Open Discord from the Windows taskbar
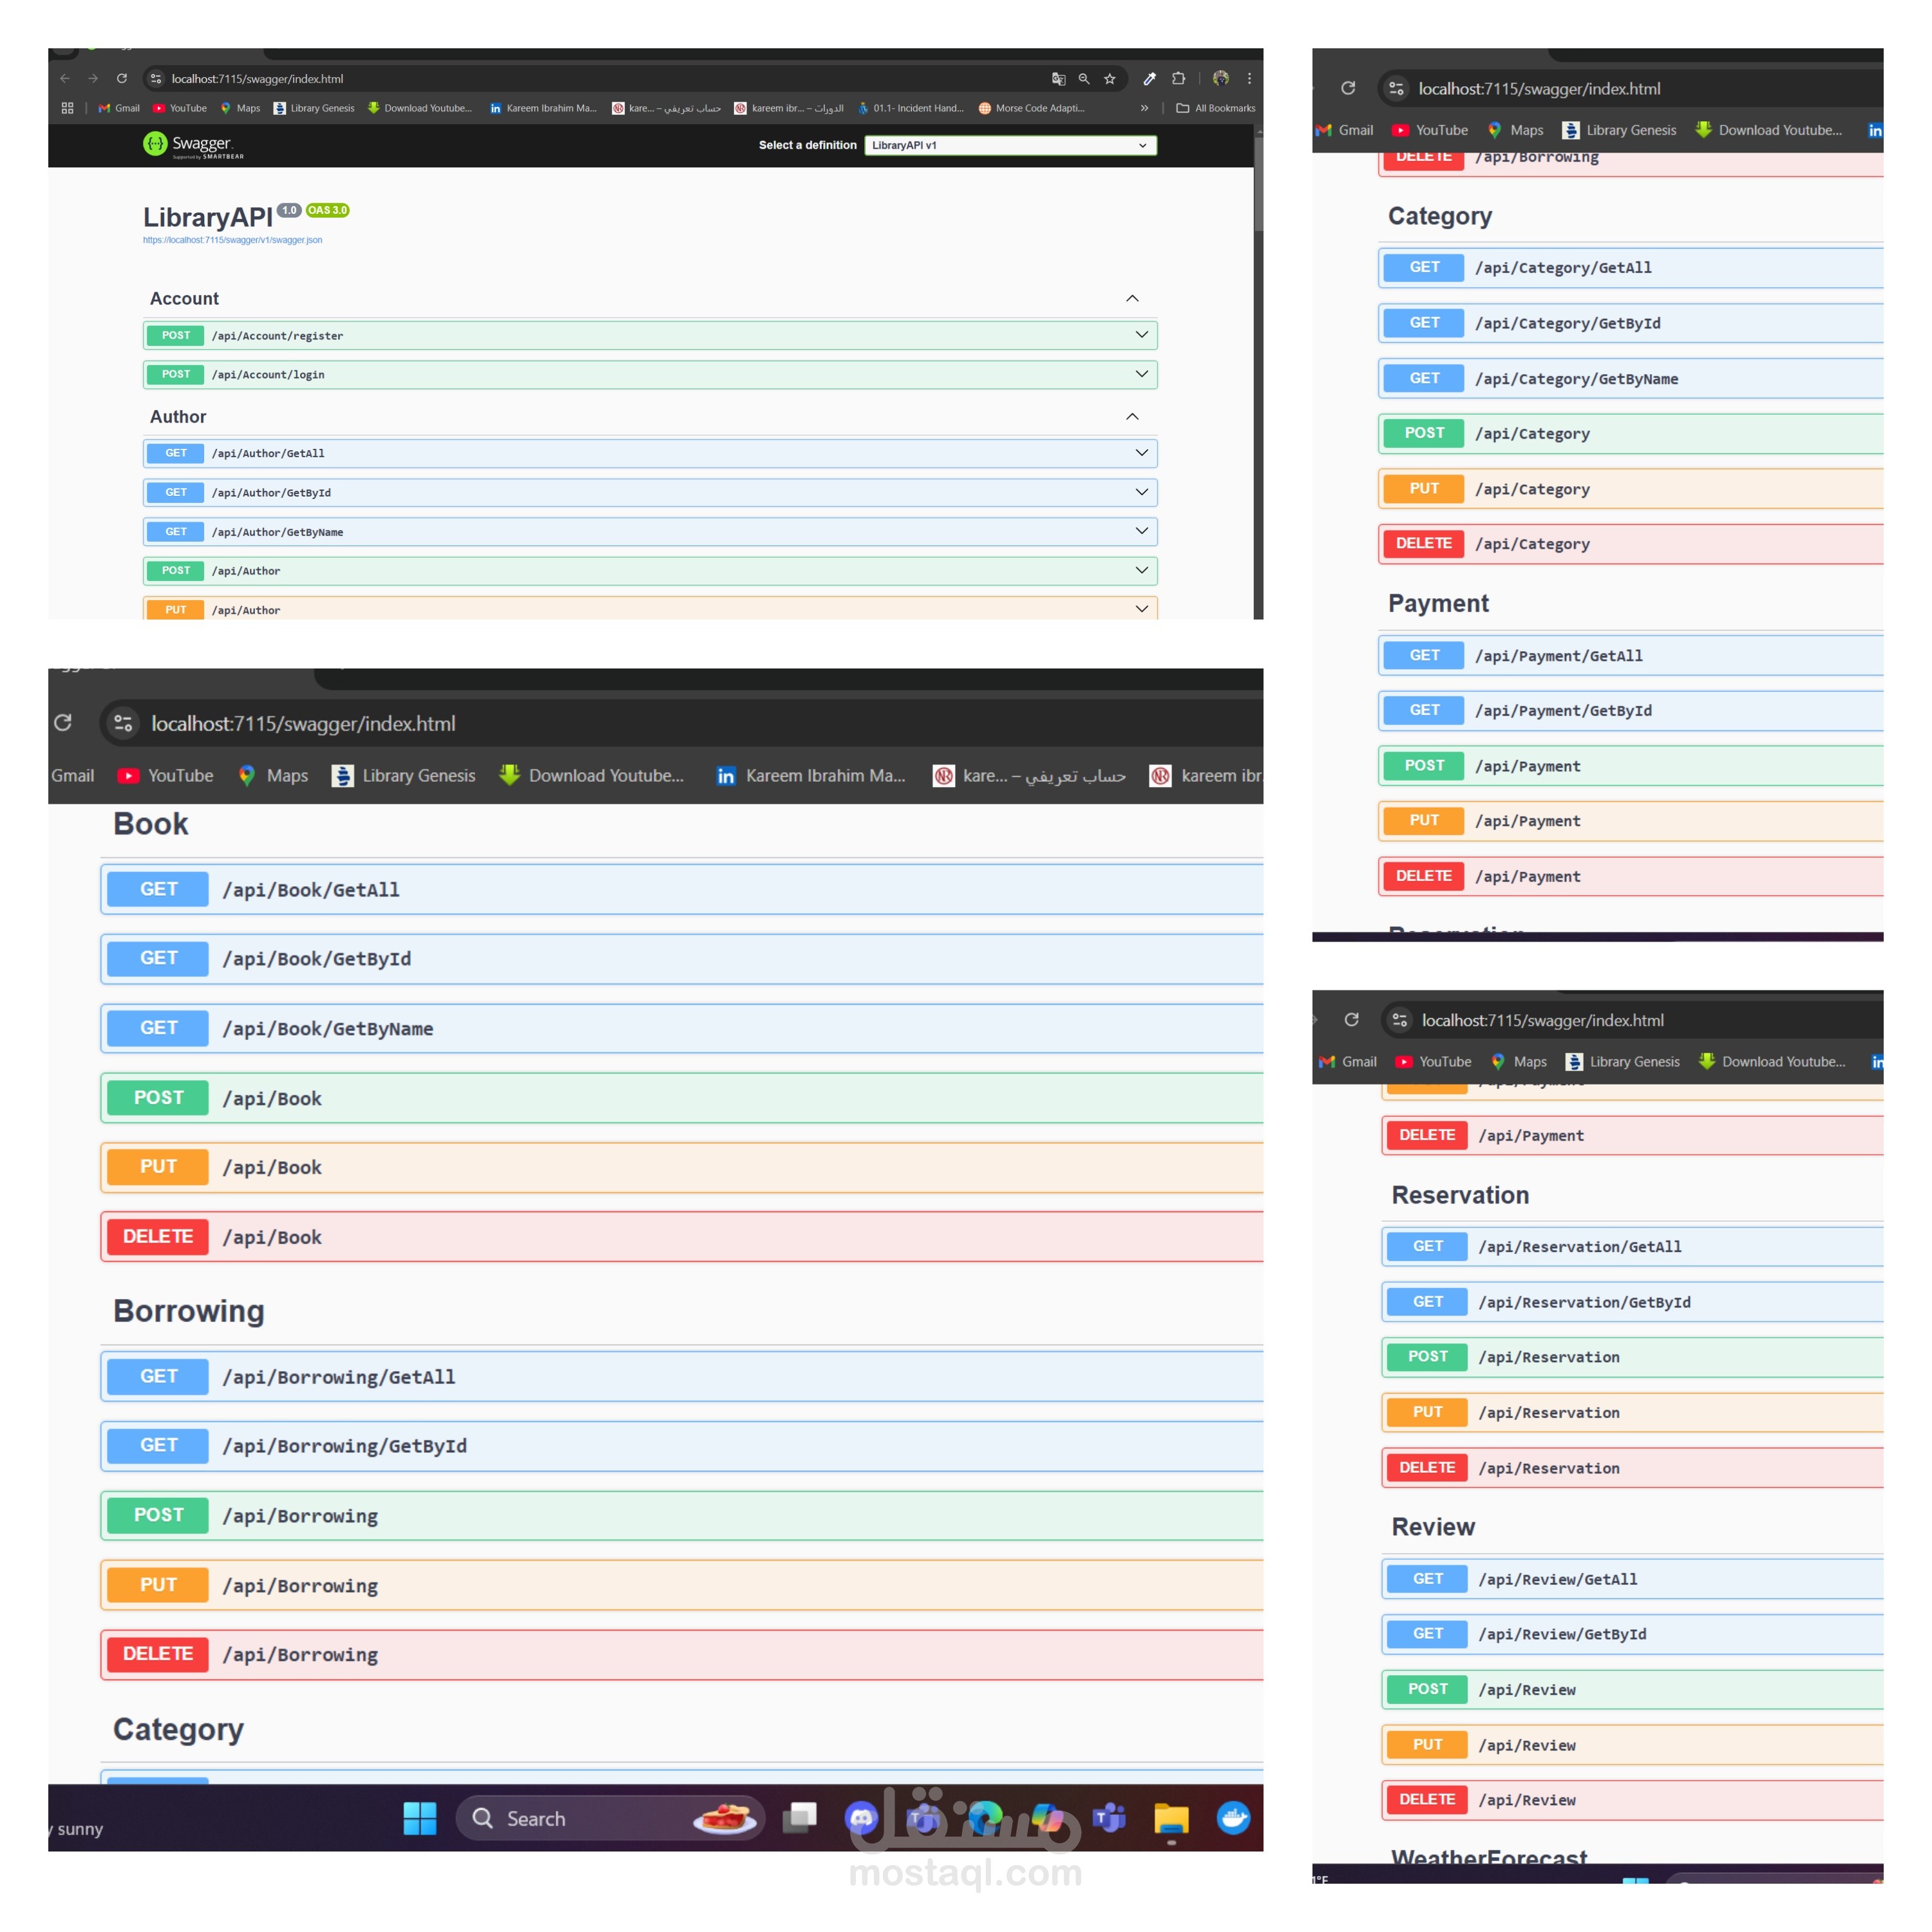1932x1932 pixels. pyautogui.click(x=861, y=1817)
